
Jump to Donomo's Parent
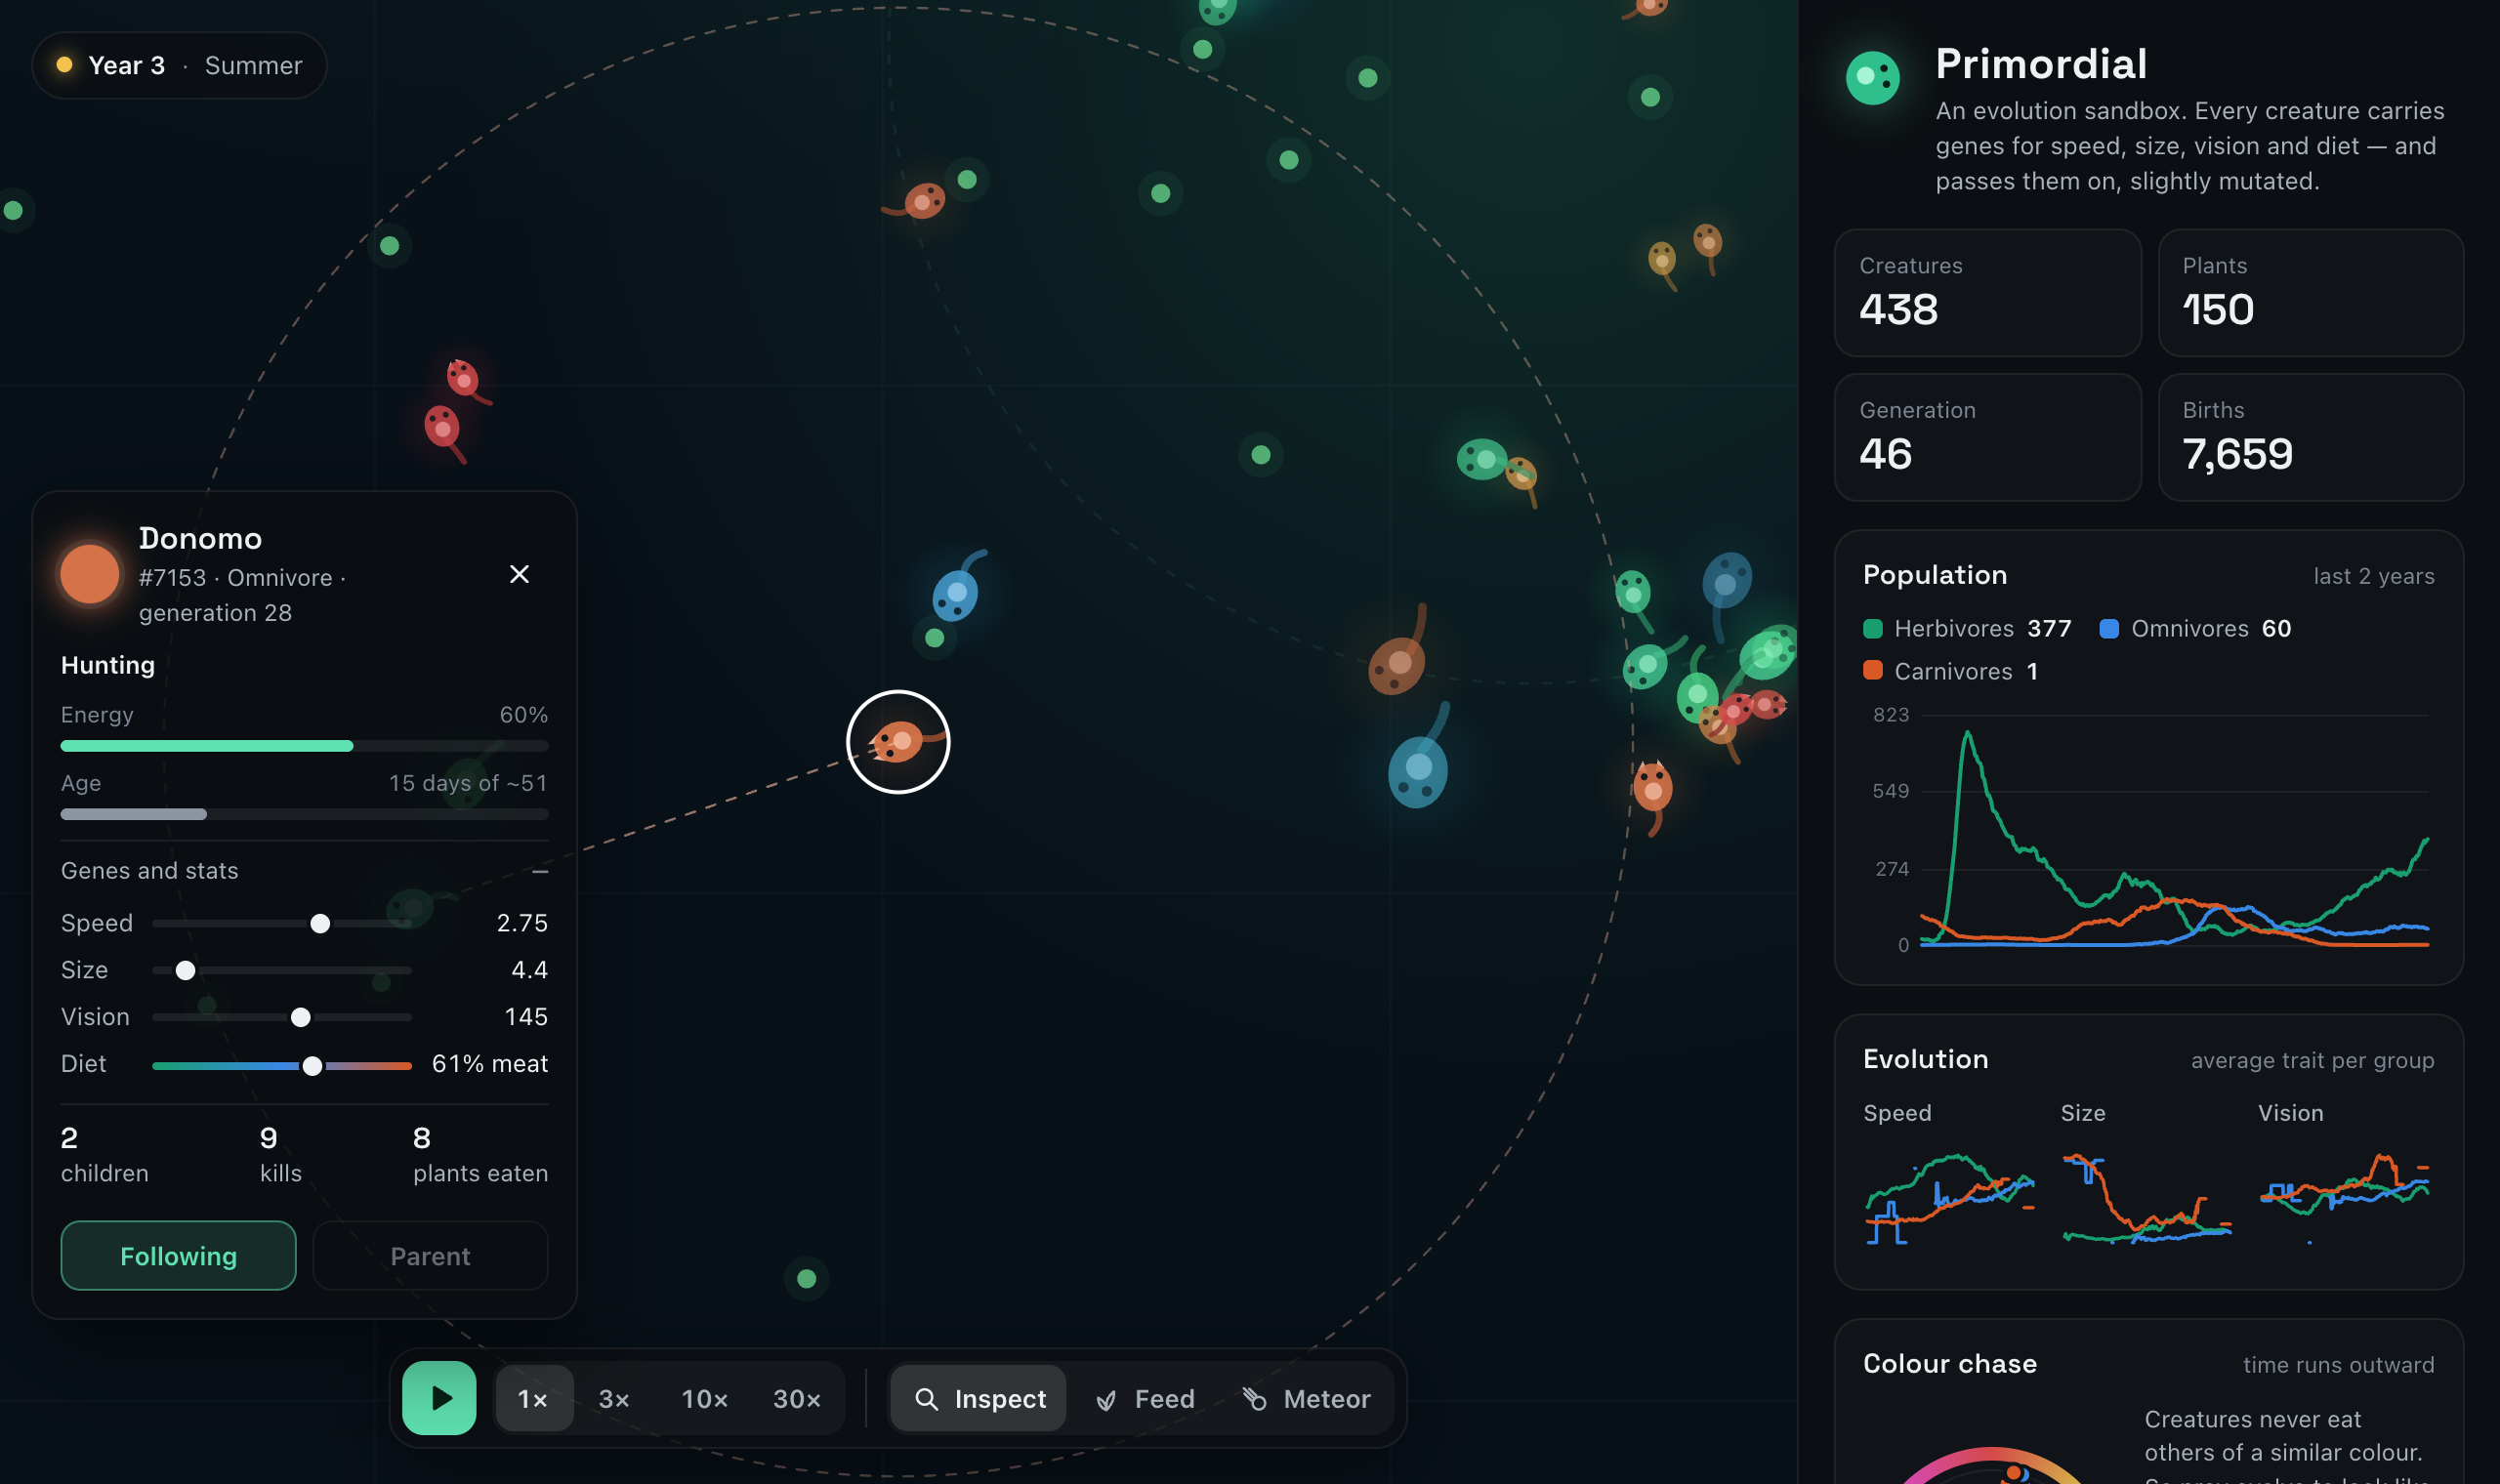click(430, 1255)
